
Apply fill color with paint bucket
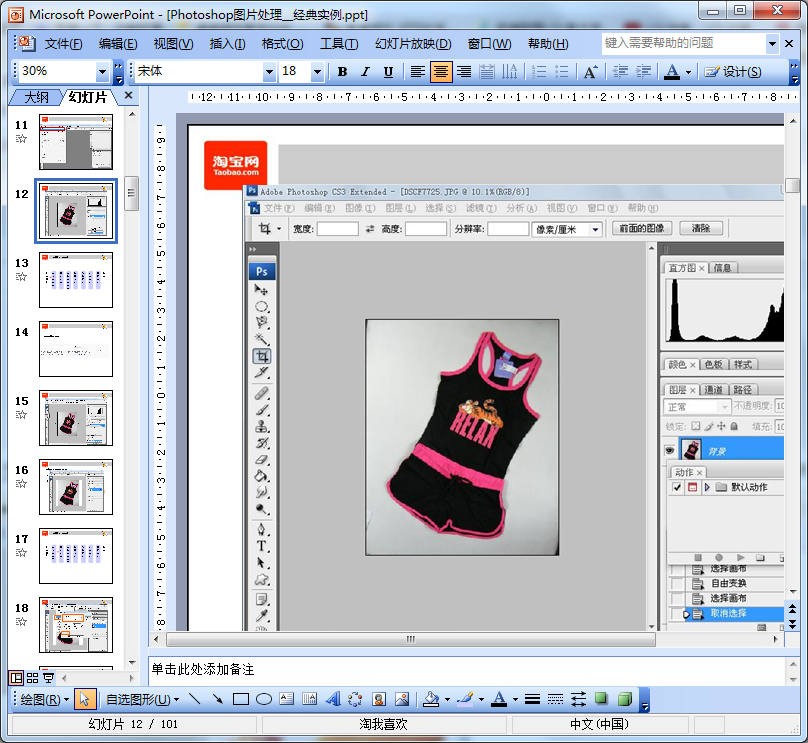click(x=431, y=699)
